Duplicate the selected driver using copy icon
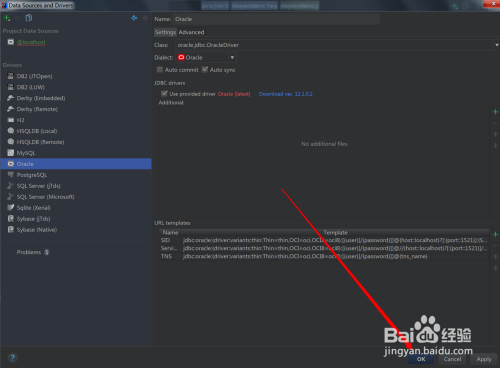Screen dimensions: 500x368 click(x=29, y=18)
